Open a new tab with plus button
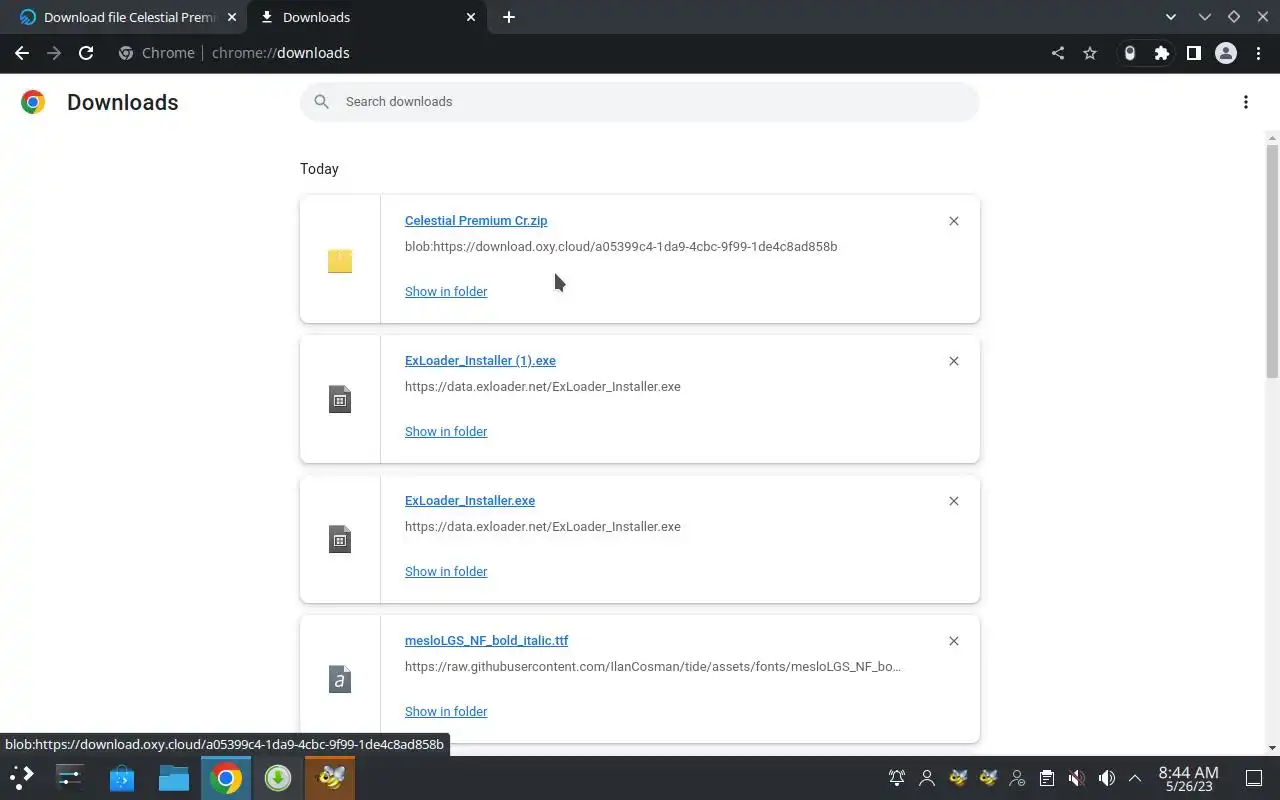 point(509,17)
